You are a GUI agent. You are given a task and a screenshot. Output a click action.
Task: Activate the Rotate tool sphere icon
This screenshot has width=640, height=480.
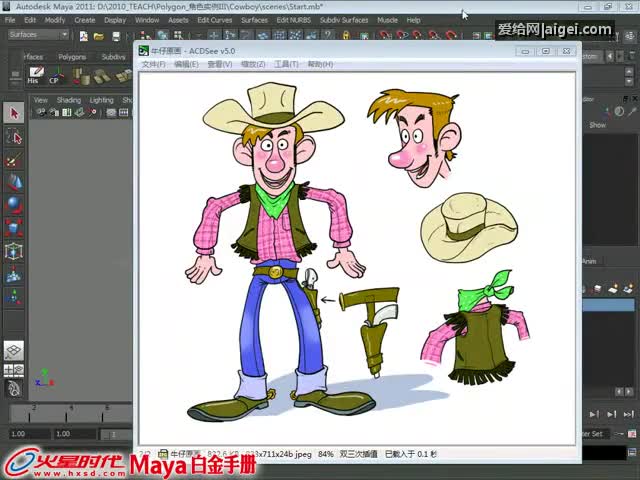[x=14, y=205]
